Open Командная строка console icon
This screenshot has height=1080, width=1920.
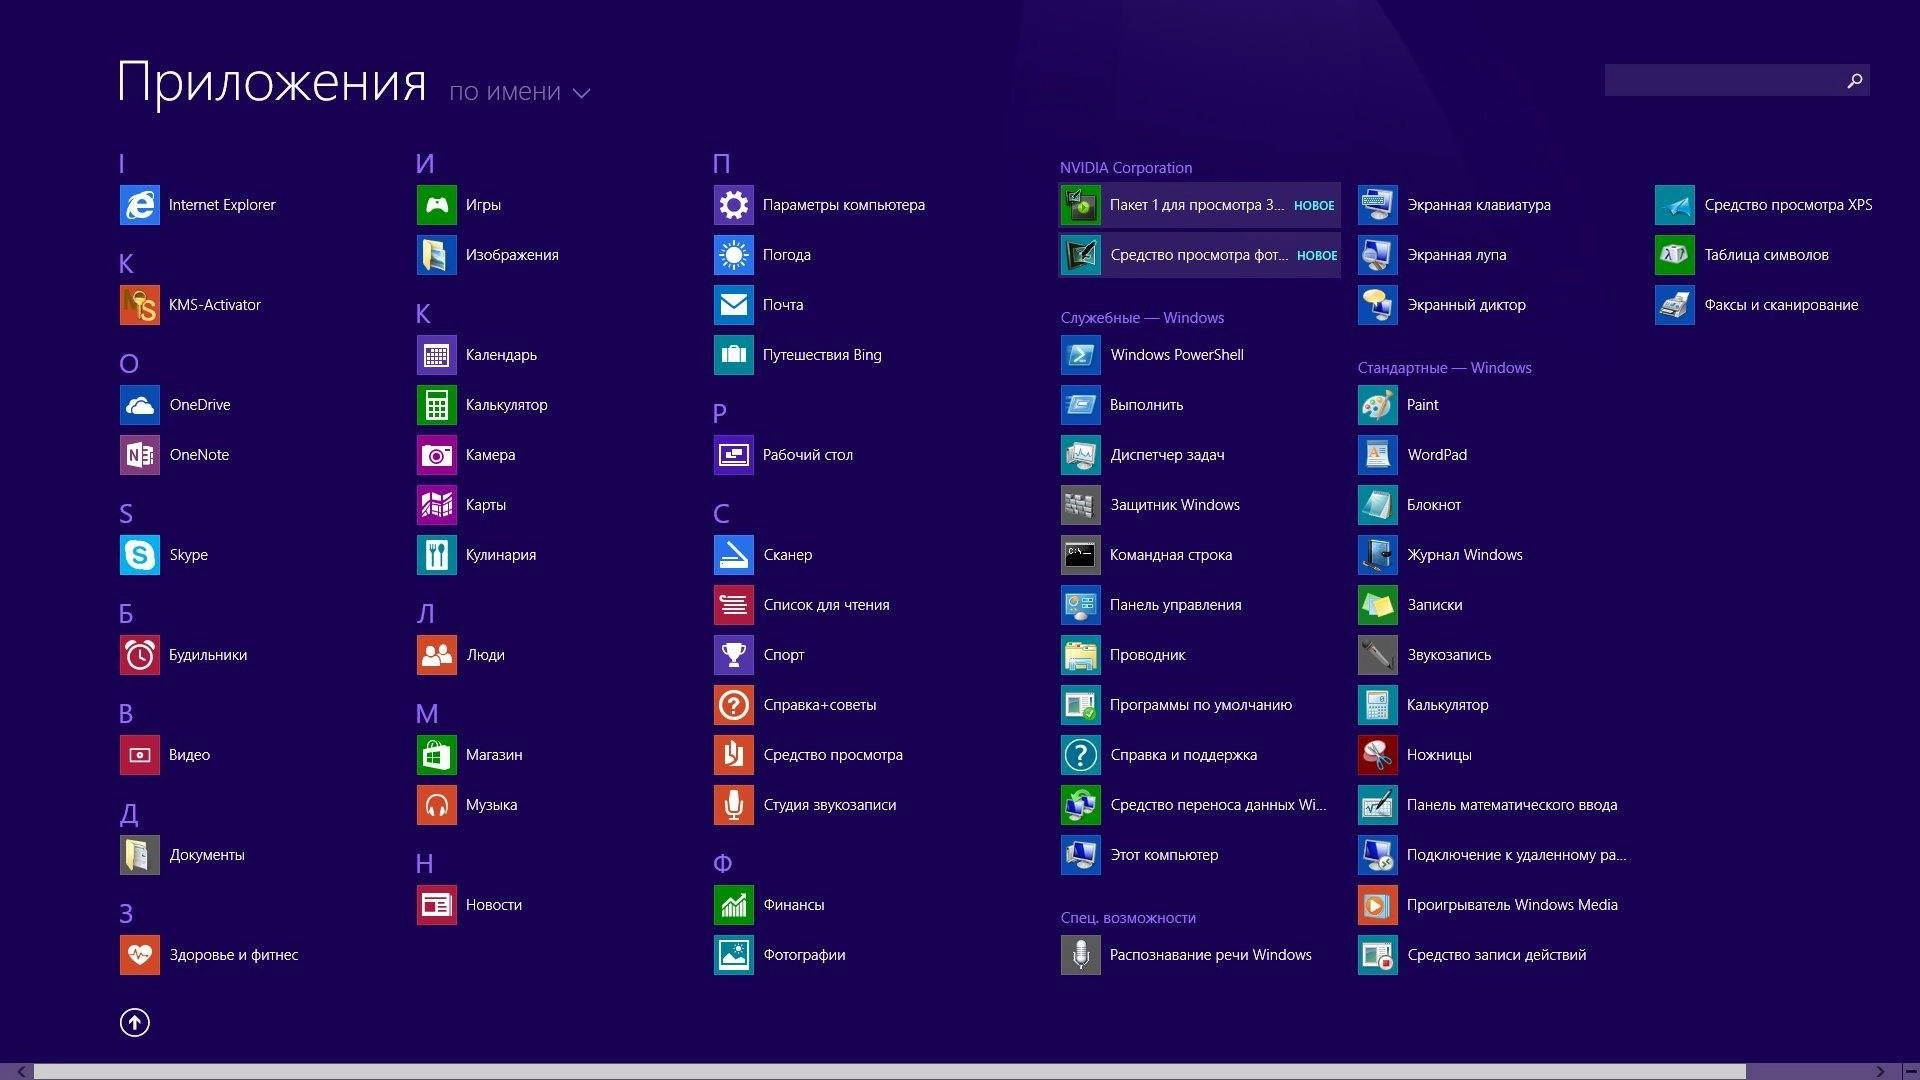[x=1081, y=555]
